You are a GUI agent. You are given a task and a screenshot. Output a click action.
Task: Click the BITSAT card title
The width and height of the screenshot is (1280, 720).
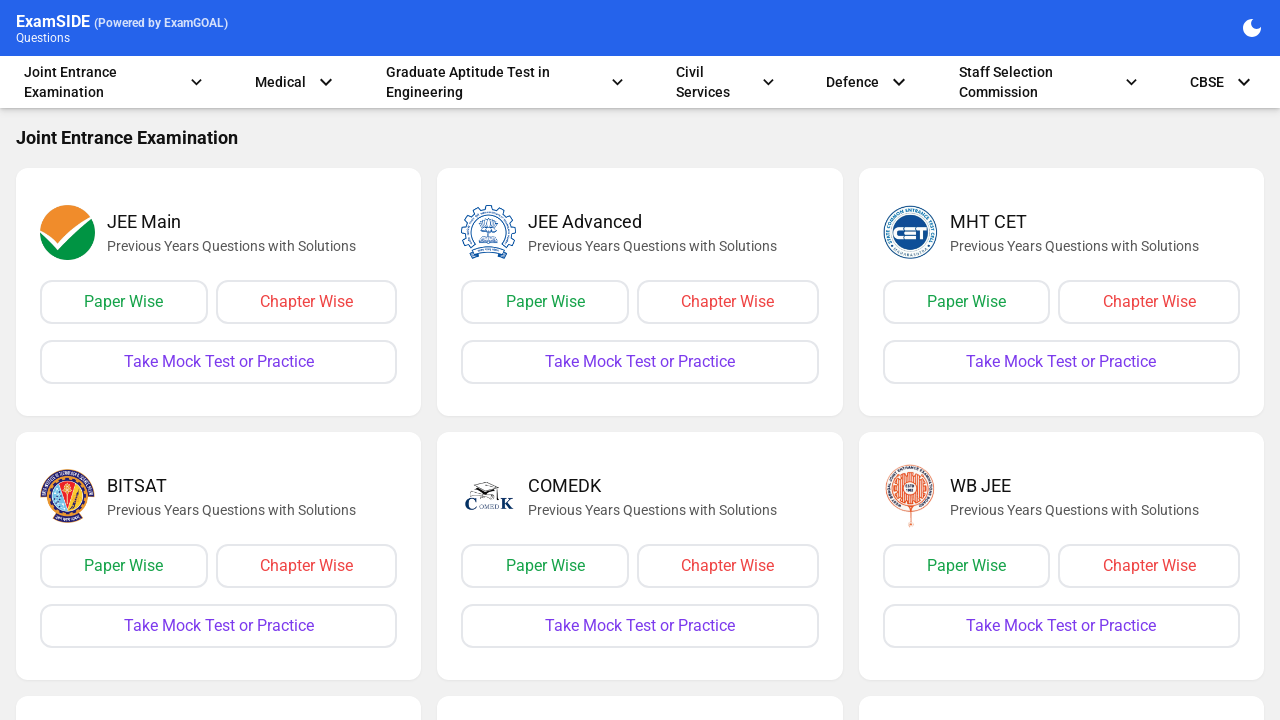[x=137, y=486]
